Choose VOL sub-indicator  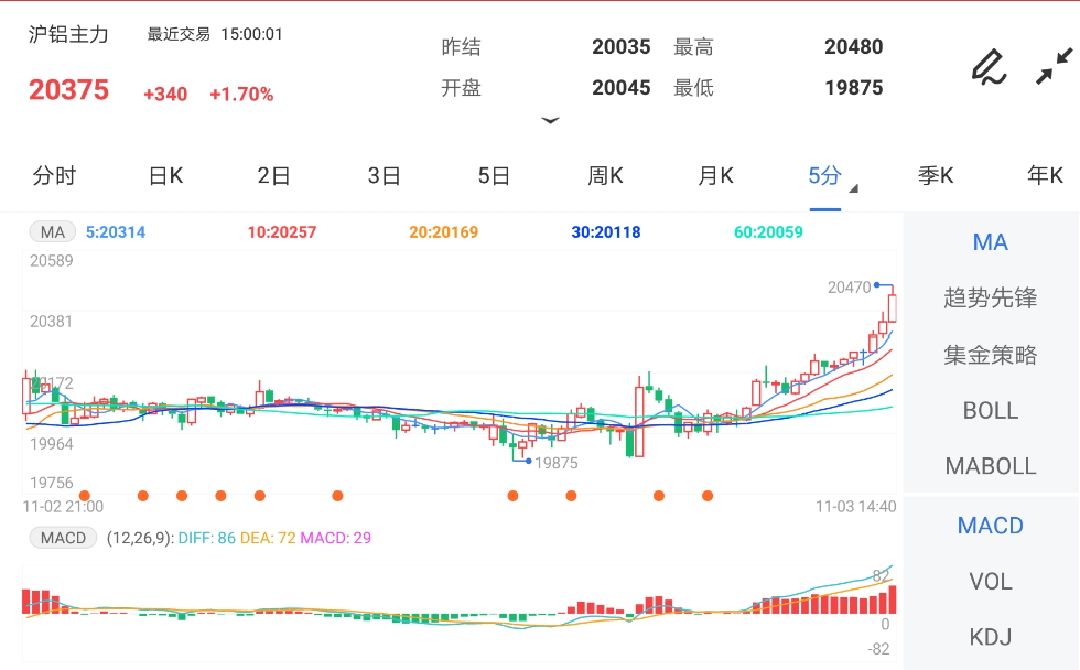pyautogui.click(x=990, y=582)
